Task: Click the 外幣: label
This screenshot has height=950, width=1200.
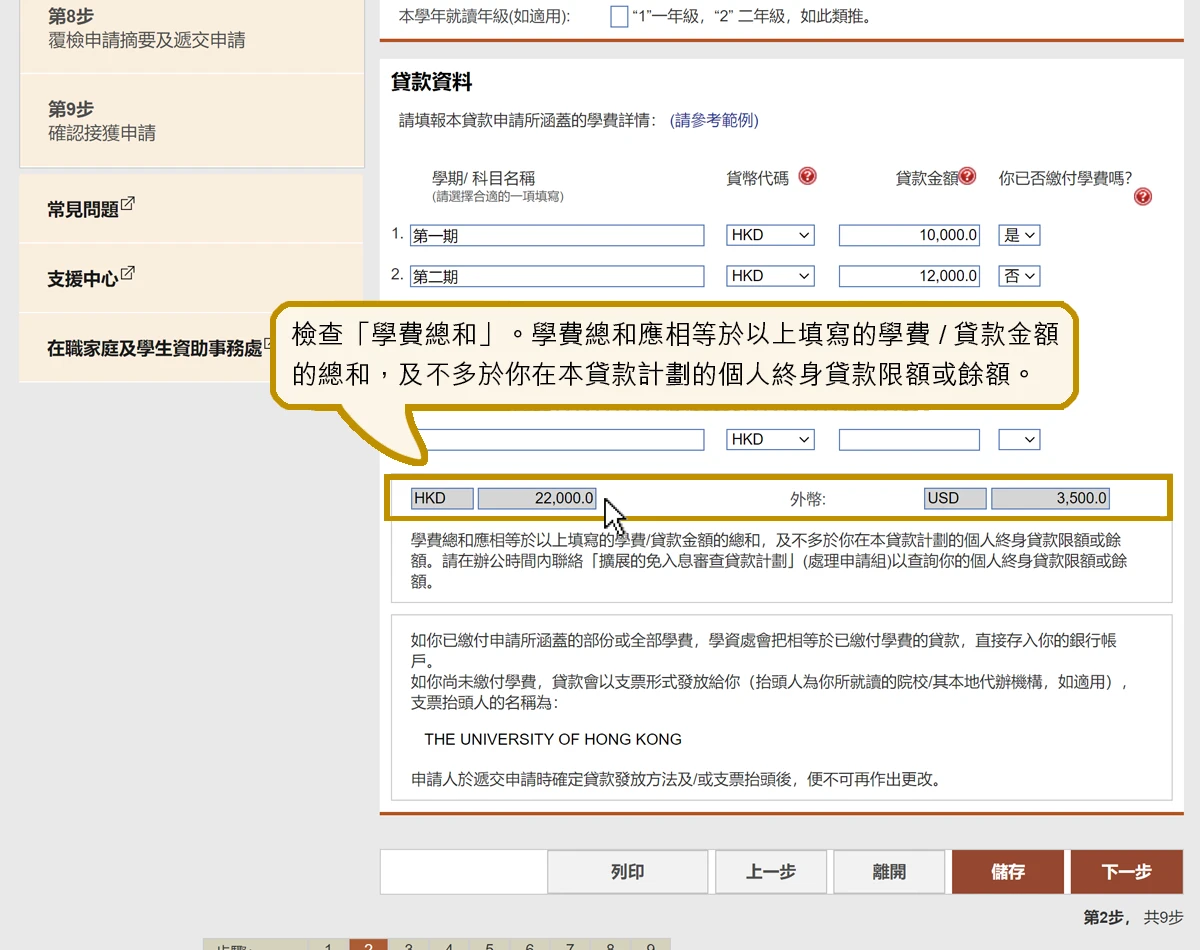Action: click(808, 499)
